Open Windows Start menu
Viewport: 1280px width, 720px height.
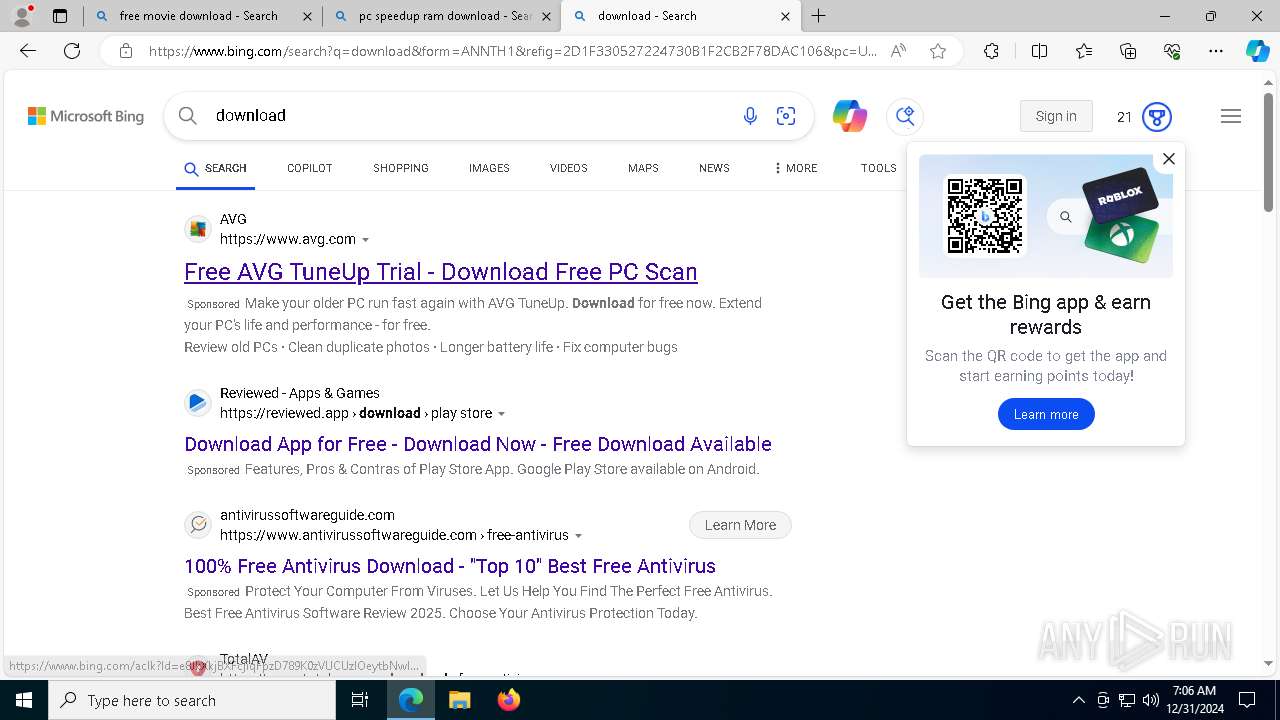click(x=24, y=700)
